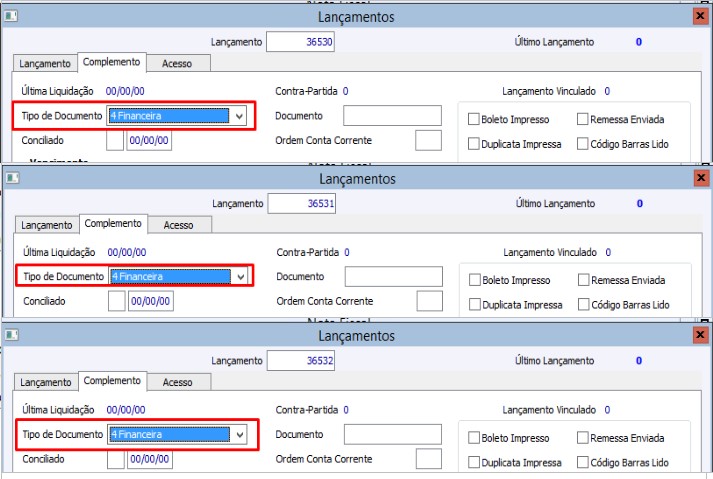Open Tipo de Documento dropdown for Lançamento 36531
Image resolution: width=713 pixels, height=479 pixels.
[238, 276]
